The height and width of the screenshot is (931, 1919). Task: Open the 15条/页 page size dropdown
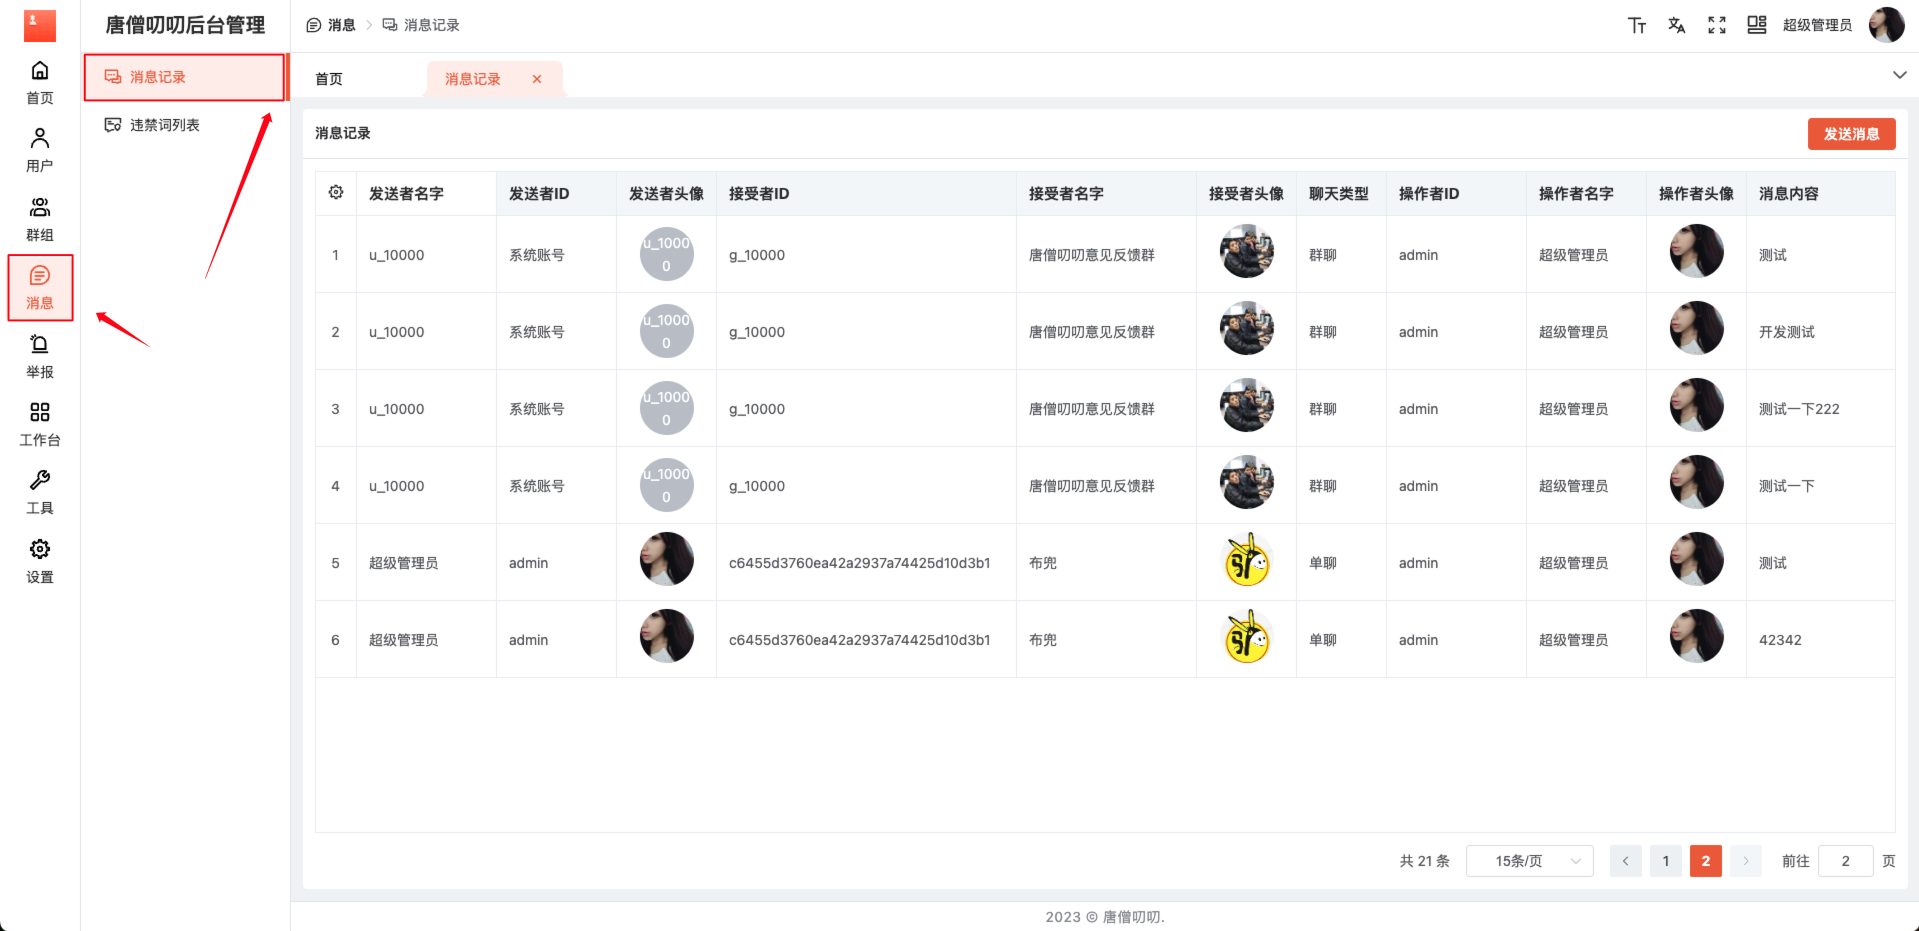[1528, 860]
